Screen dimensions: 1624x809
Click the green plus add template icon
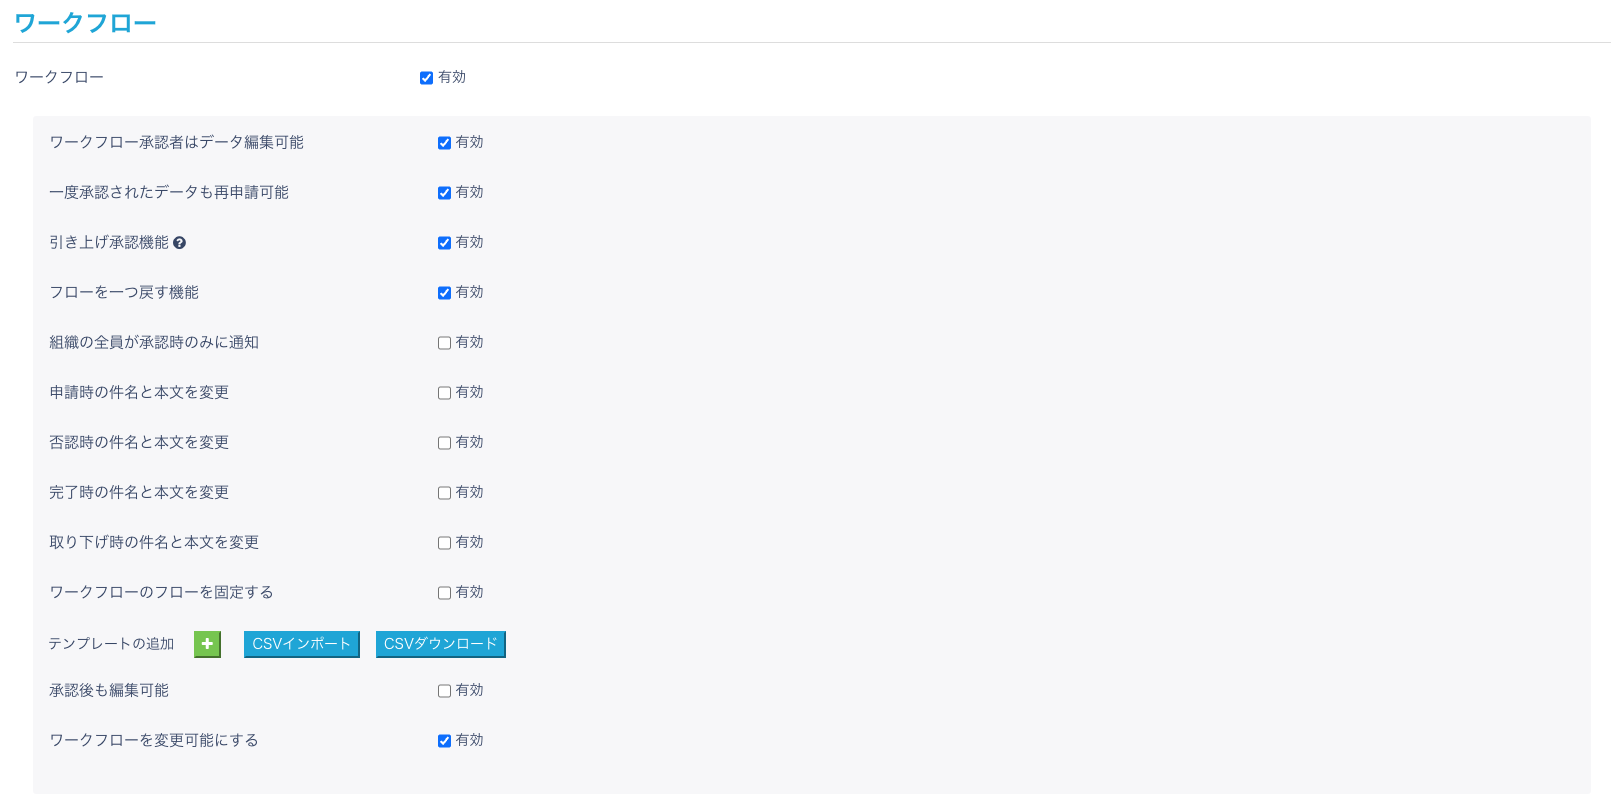pyautogui.click(x=207, y=644)
